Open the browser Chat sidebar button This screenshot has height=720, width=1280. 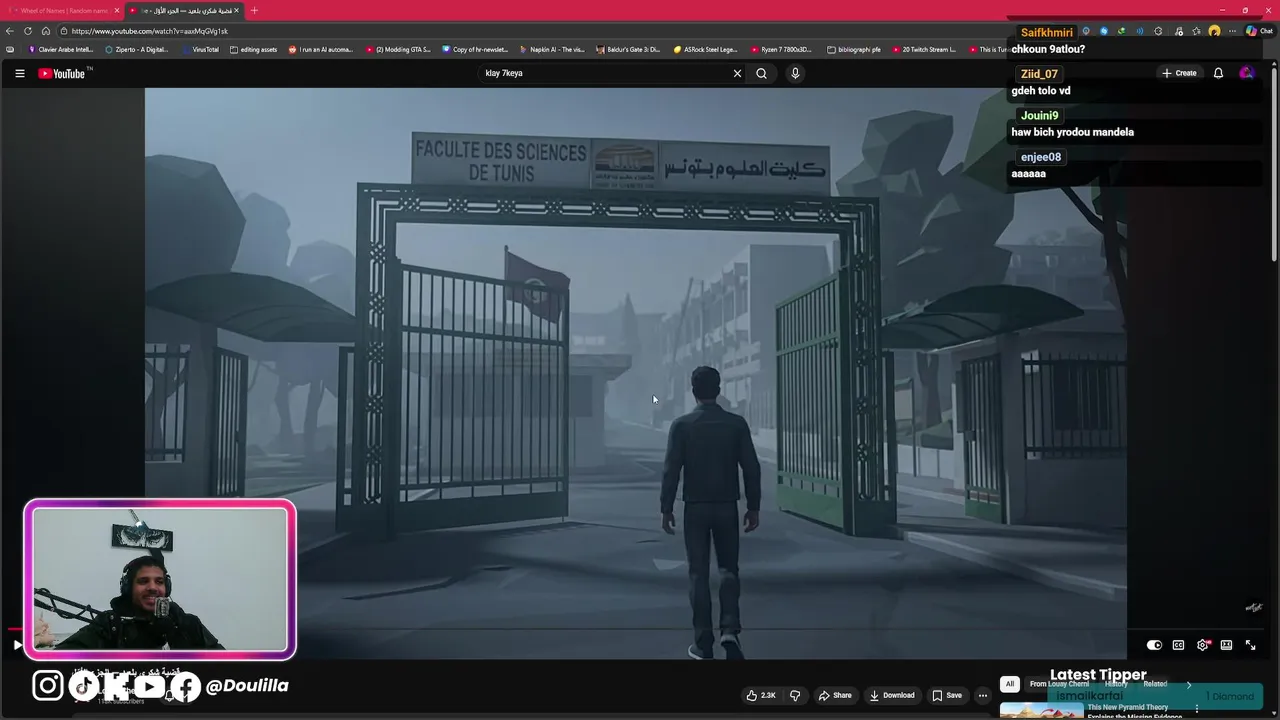tap(1258, 31)
